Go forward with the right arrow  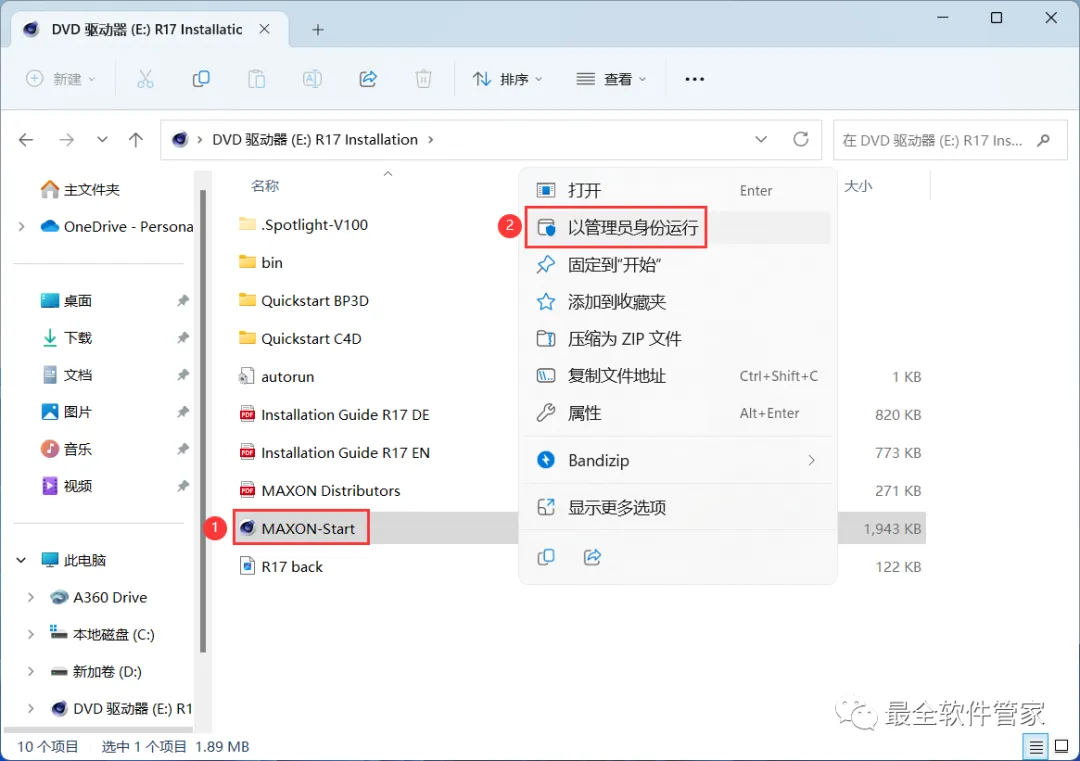(x=66, y=140)
